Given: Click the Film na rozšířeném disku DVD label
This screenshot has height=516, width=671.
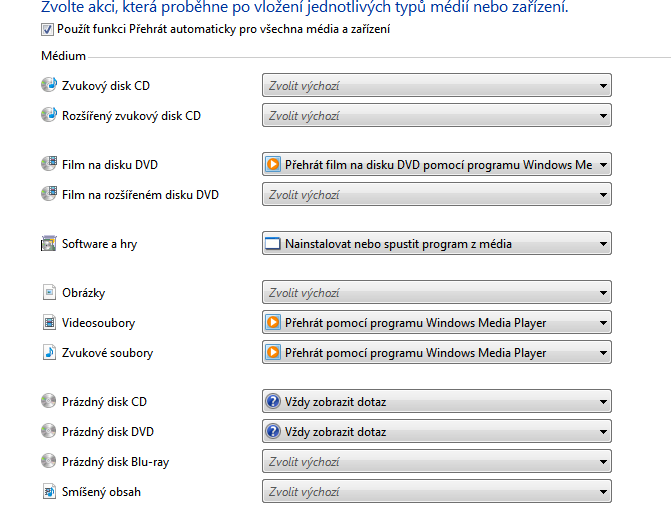Looking at the screenshot, I should (x=140, y=194).
